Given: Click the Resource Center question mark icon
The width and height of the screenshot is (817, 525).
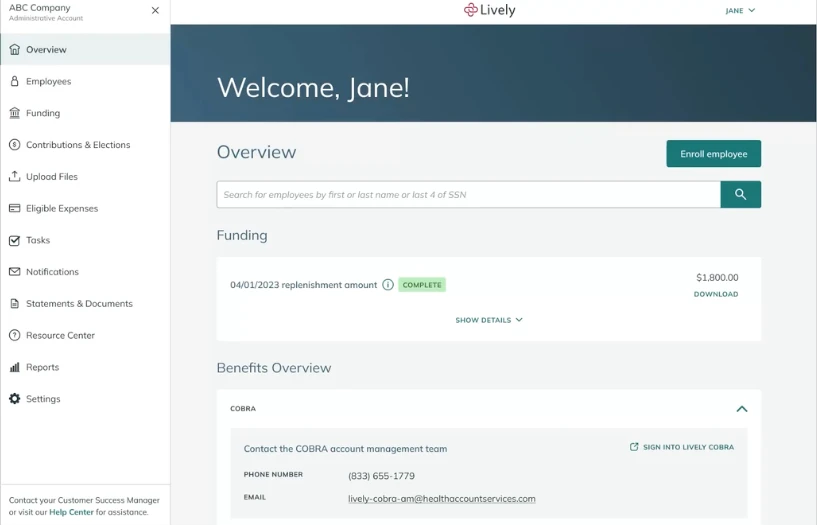Looking at the screenshot, I should tap(15, 335).
